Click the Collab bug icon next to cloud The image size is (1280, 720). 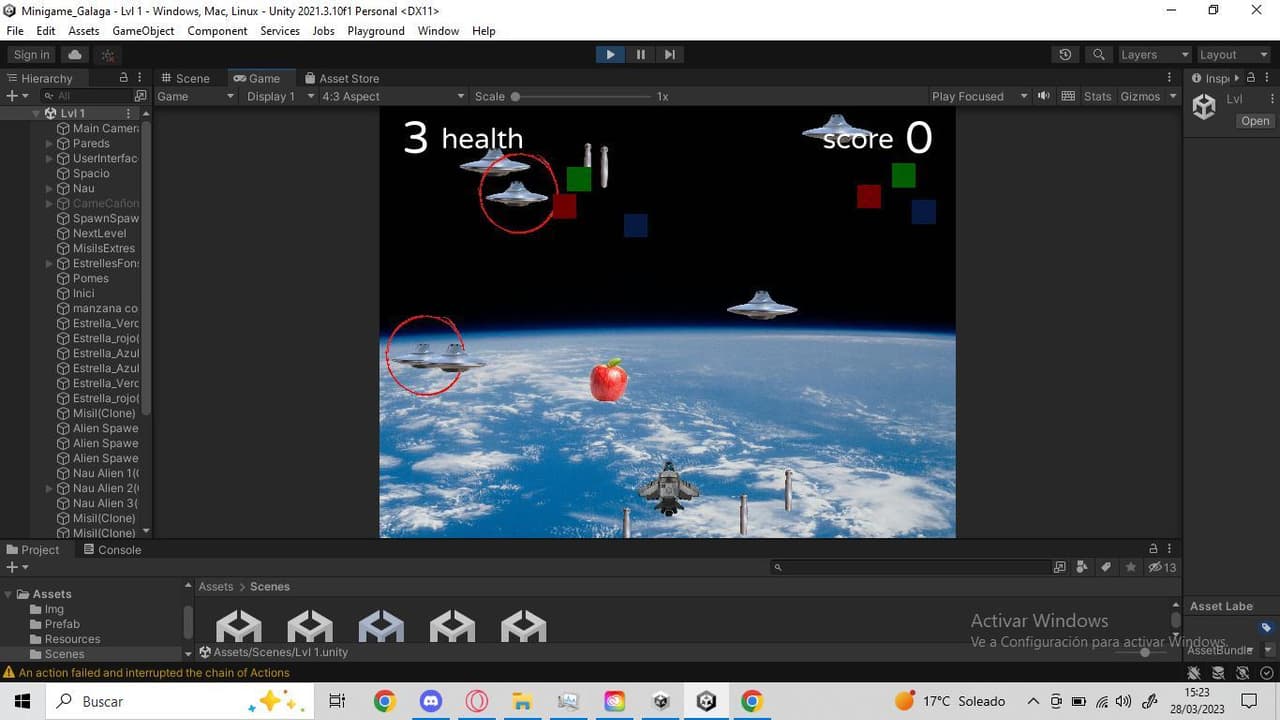click(108, 55)
